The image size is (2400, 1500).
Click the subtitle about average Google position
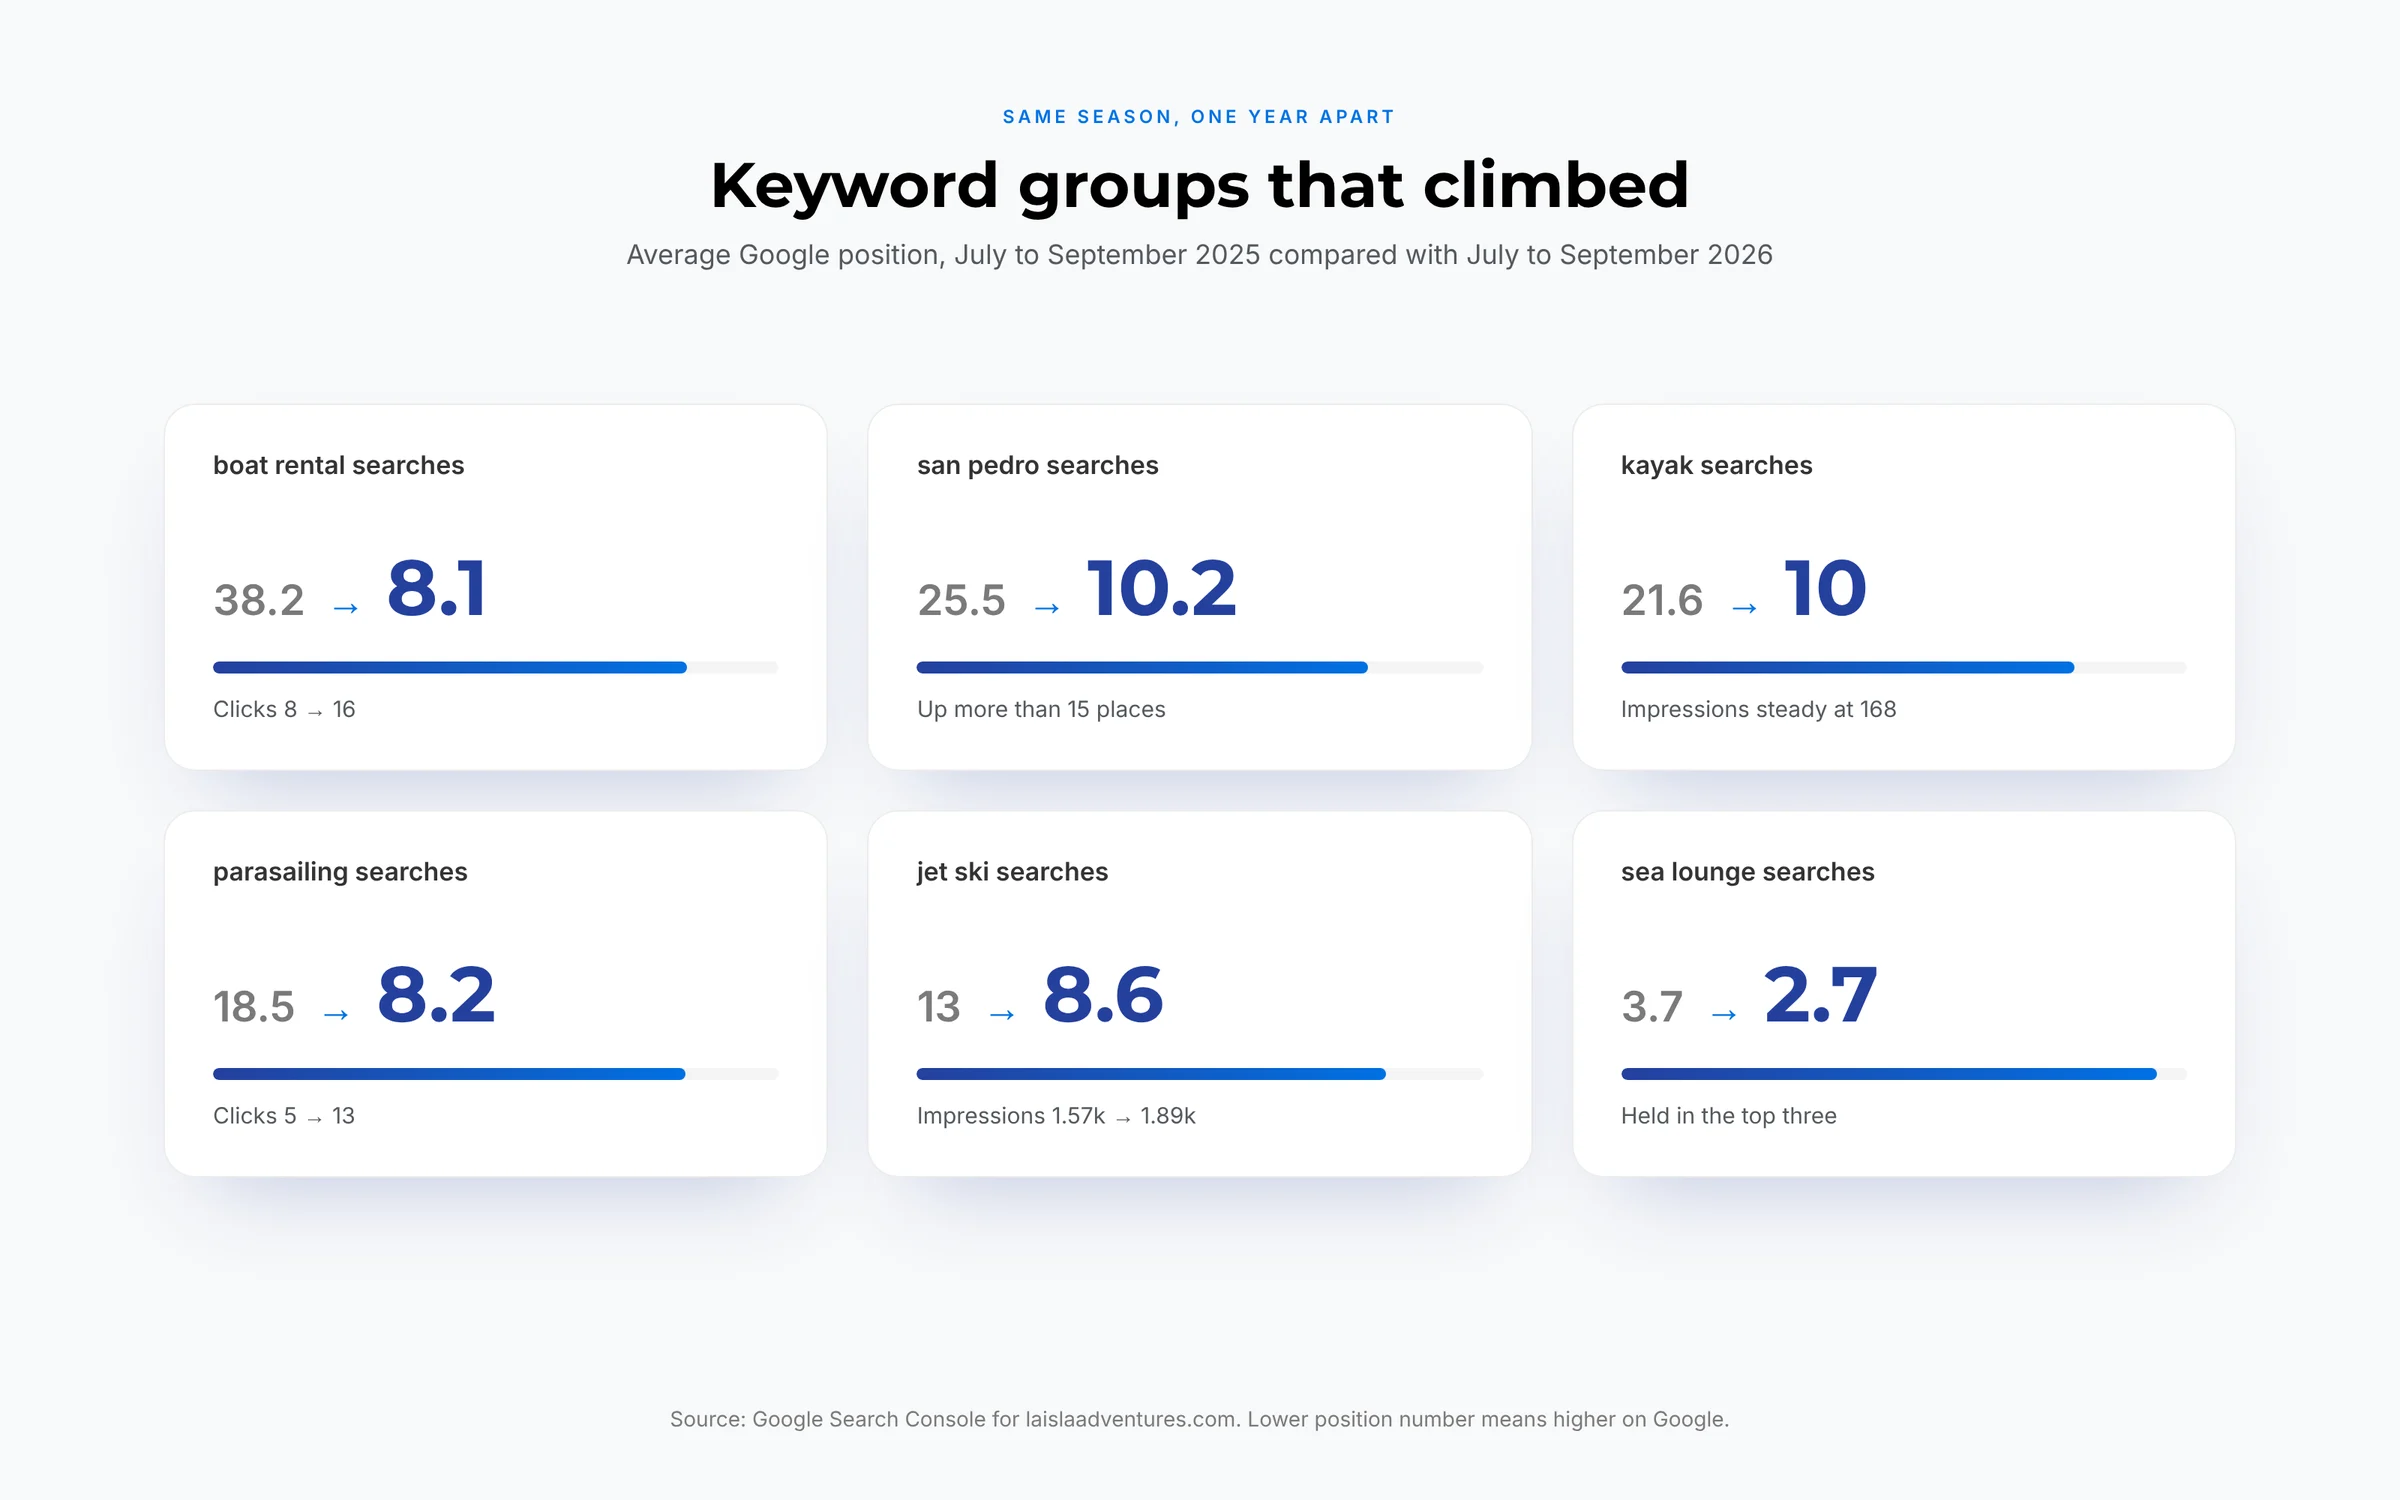1199,255
